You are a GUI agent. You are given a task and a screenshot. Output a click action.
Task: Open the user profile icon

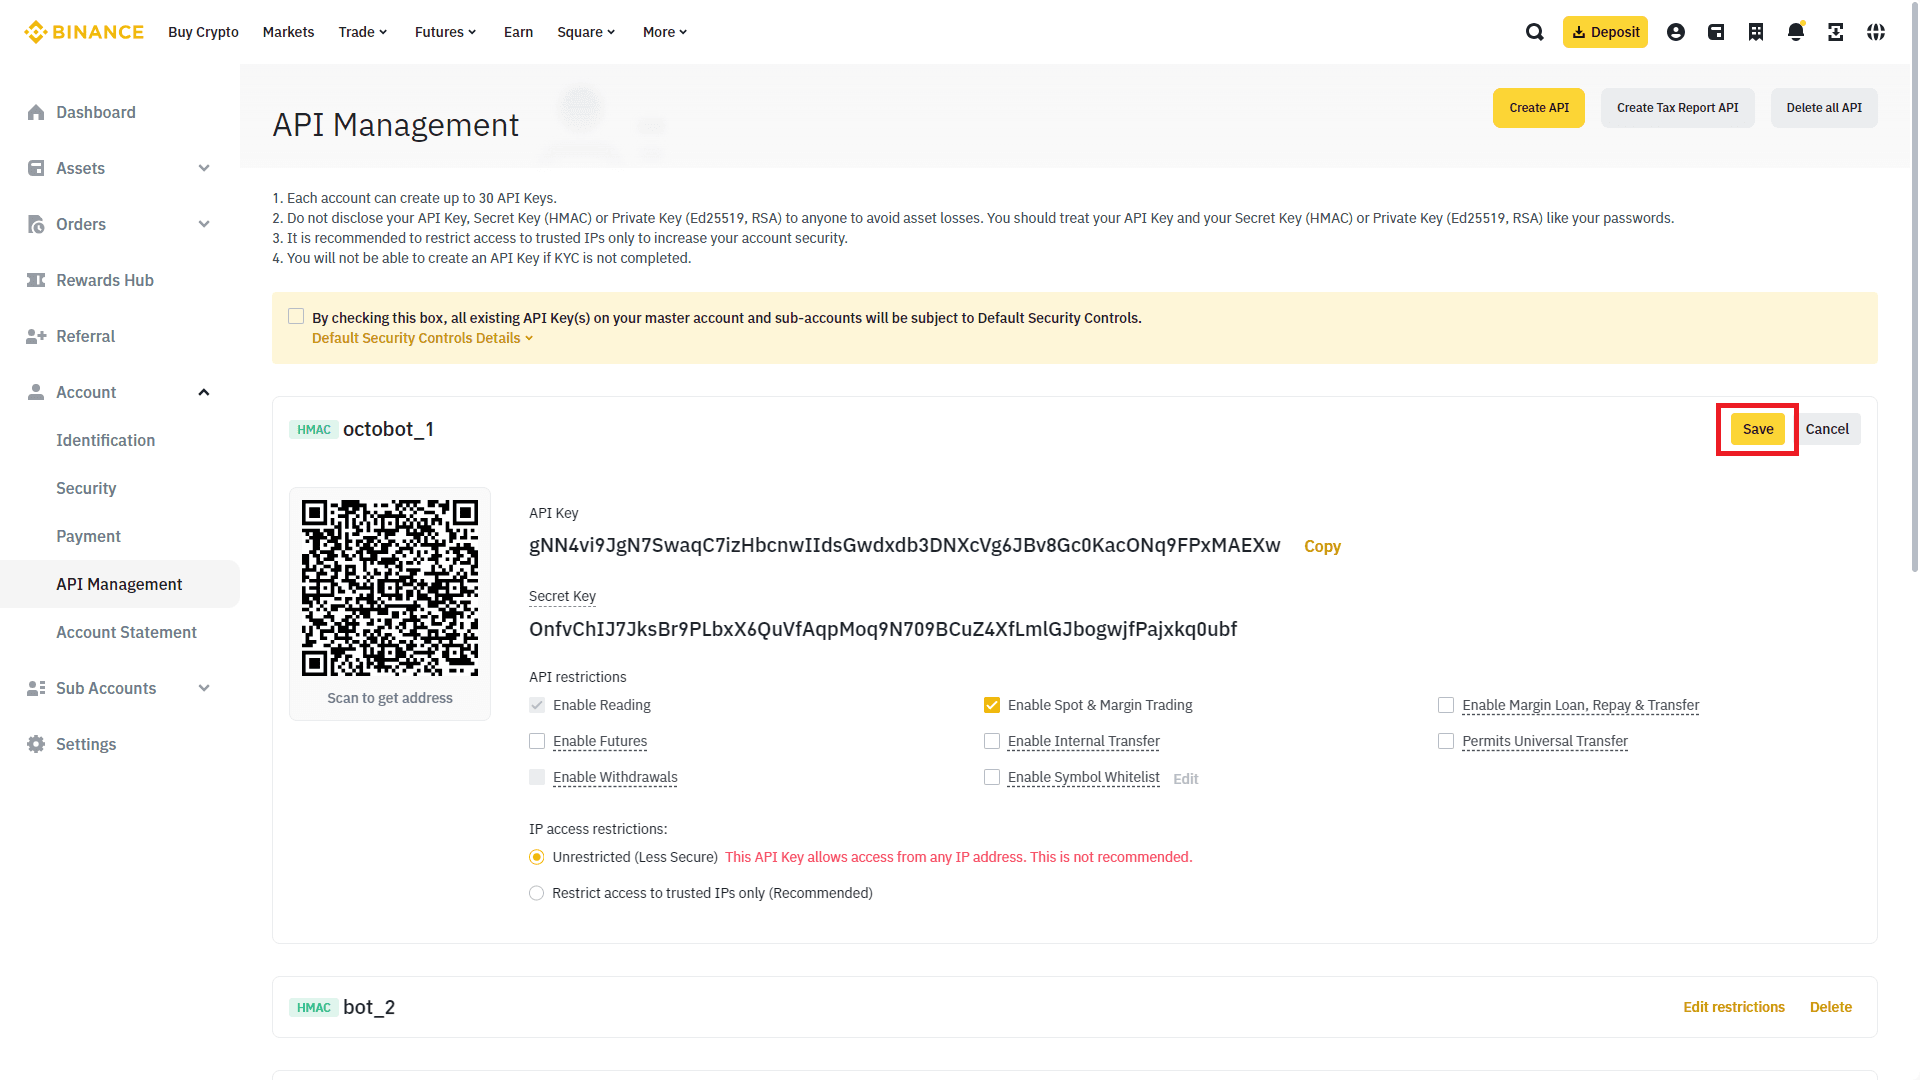1676,32
